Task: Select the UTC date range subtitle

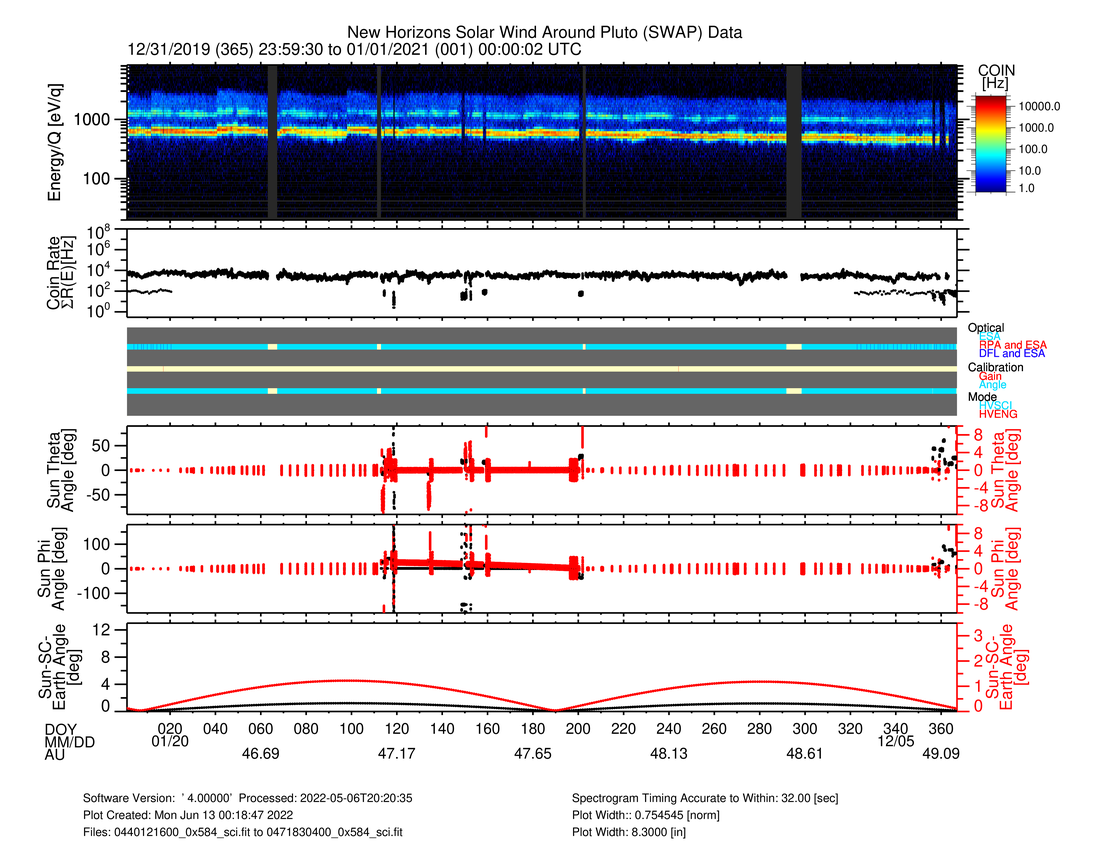Action: (355, 49)
